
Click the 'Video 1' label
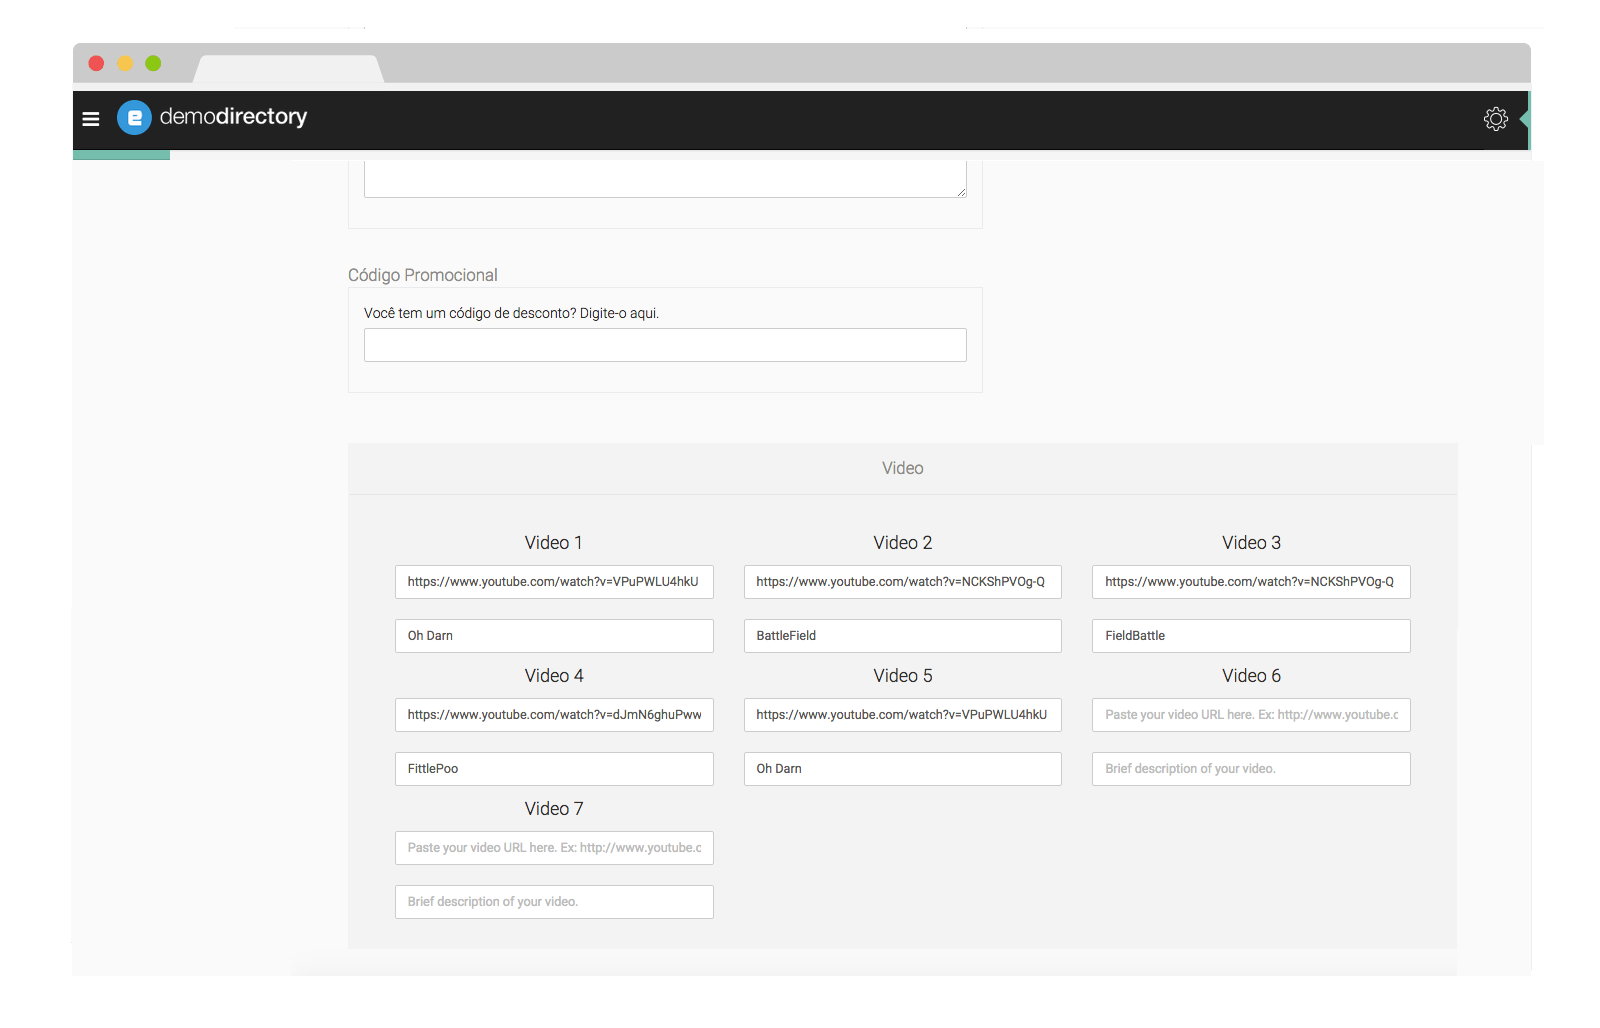553,543
